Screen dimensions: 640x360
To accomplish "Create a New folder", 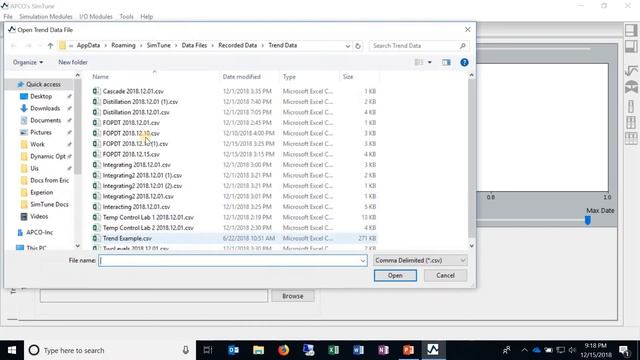I will (73, 62).
